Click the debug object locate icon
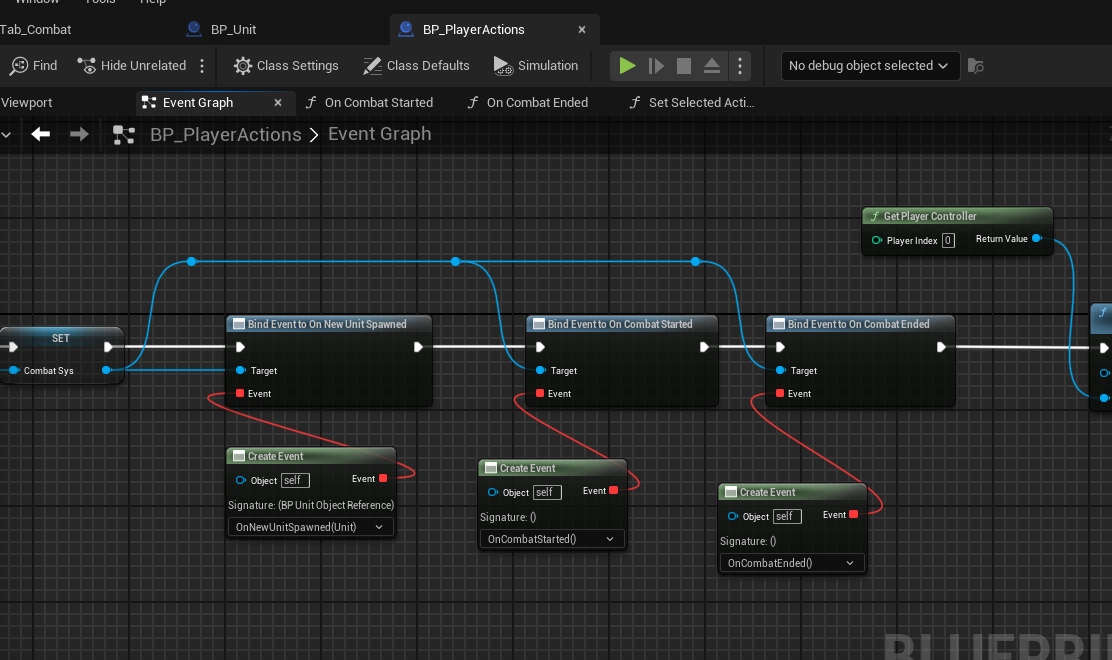 coord(976,66)
